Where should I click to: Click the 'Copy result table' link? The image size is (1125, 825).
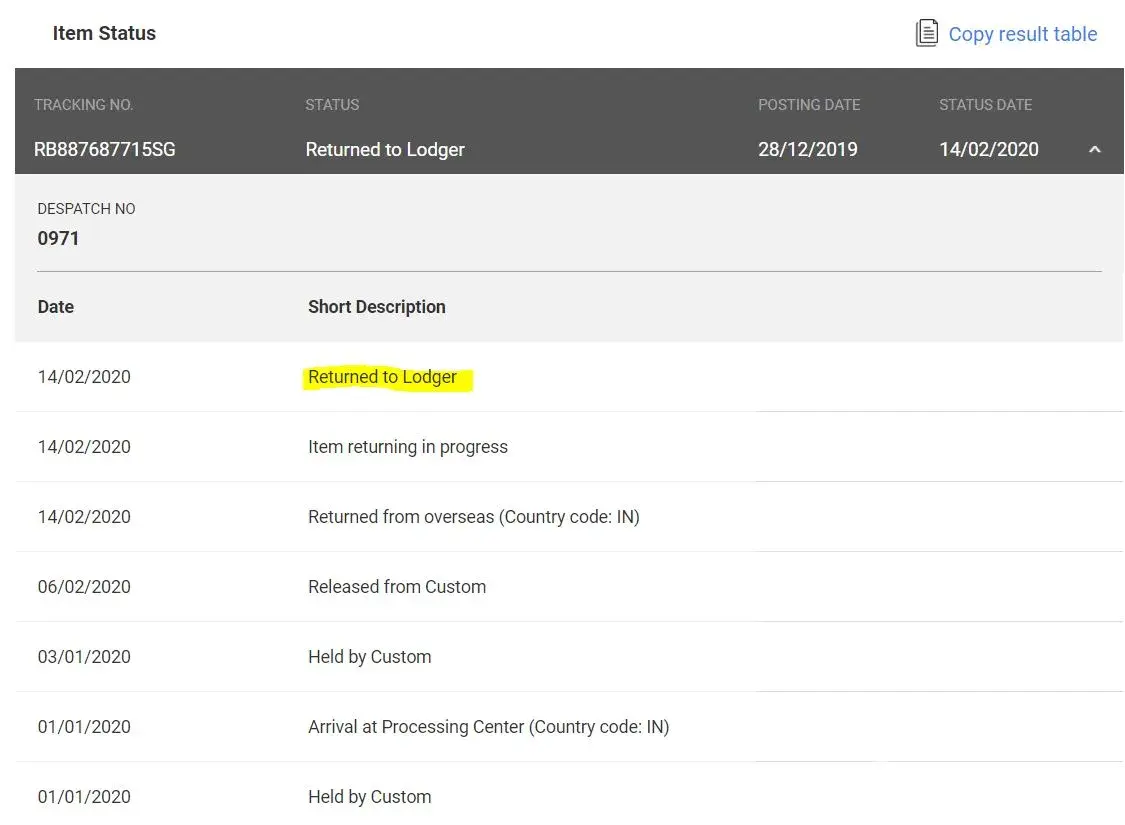pos(1022,34)
